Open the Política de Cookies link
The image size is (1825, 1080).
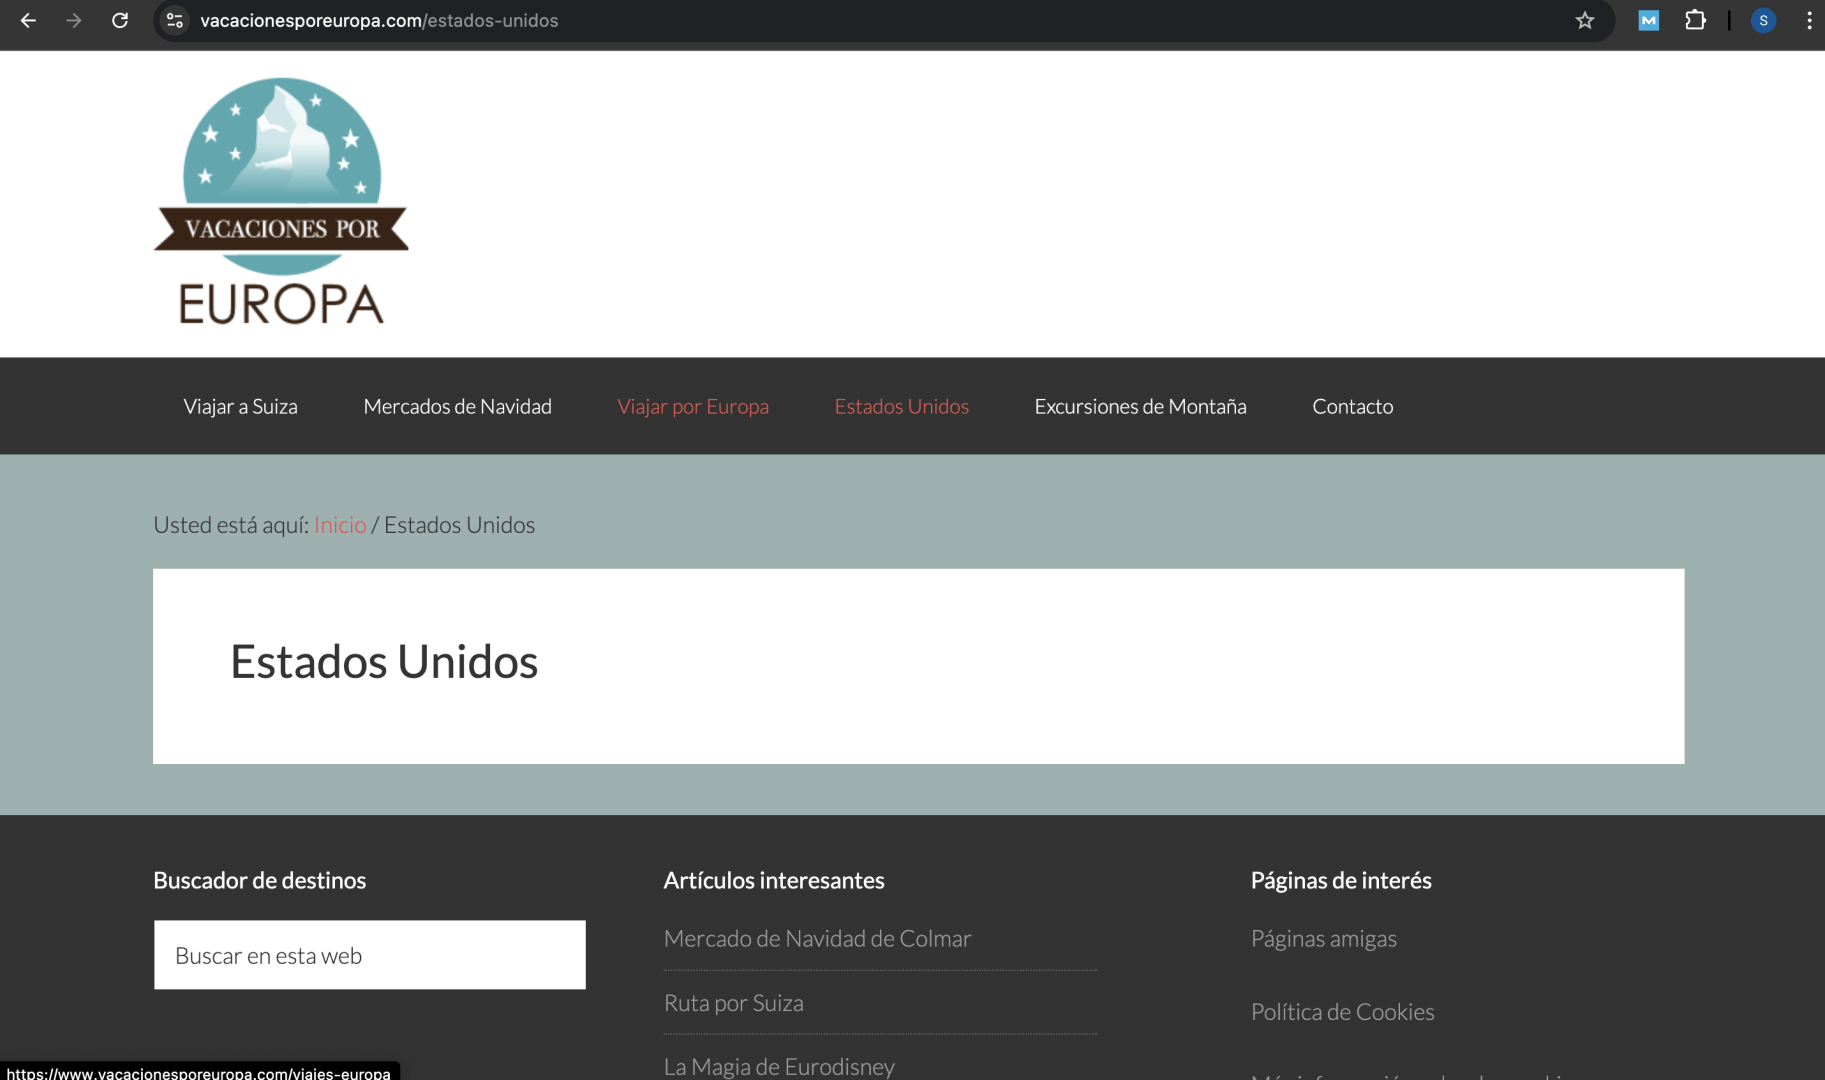pyautogui.click(x=1342, y=1012)
